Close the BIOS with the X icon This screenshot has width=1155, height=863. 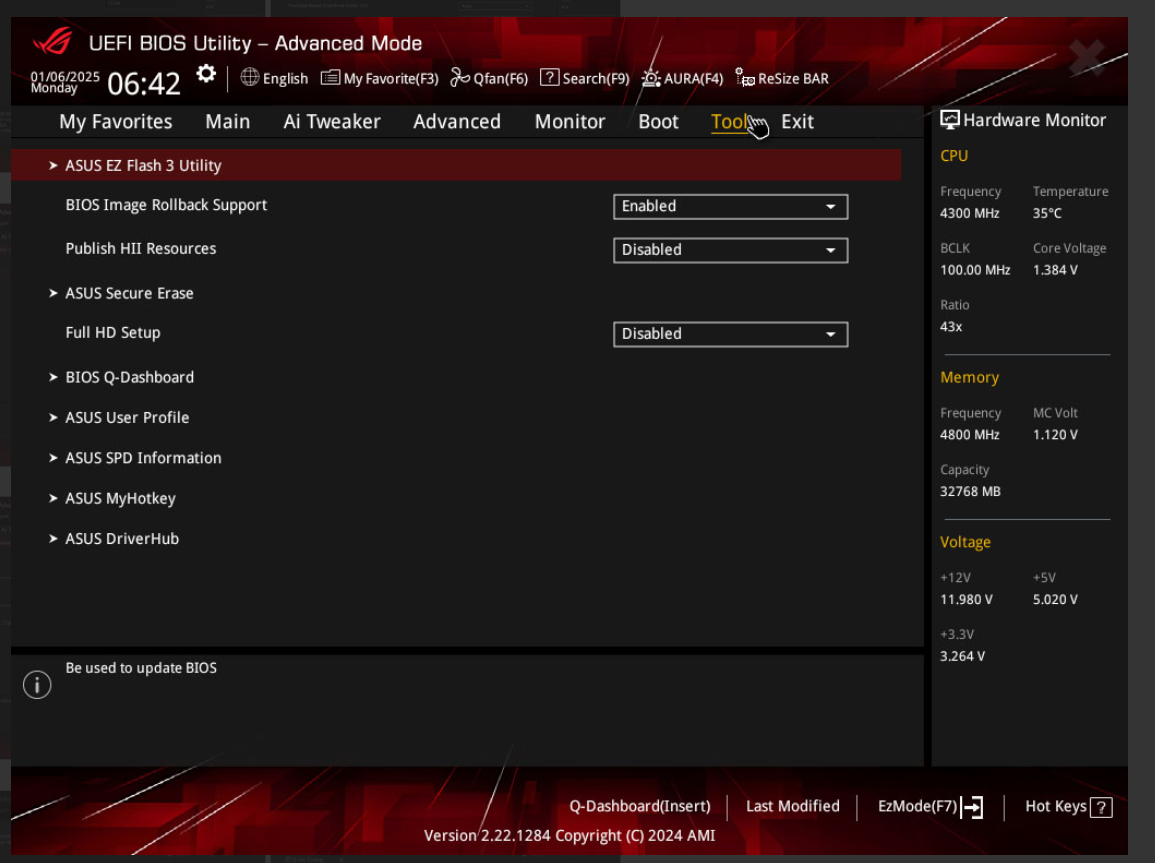pyautogui.click(x=1086, y=57)
